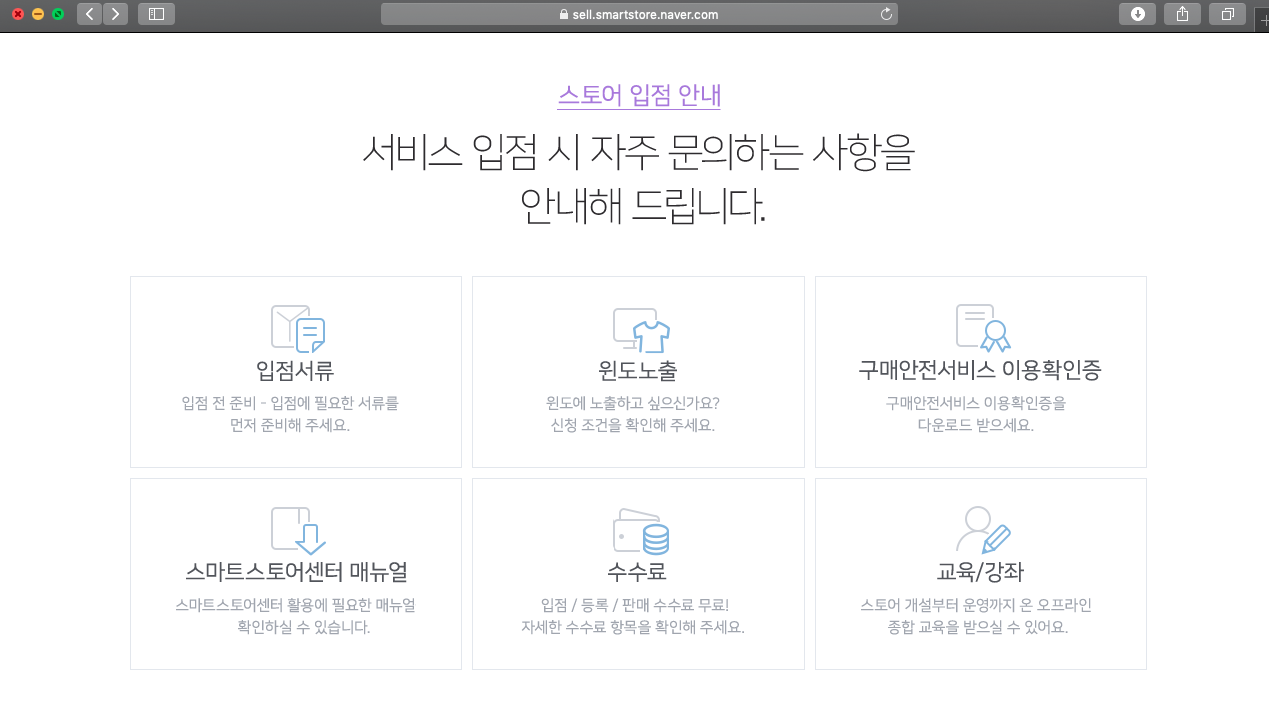Click the text '다운로드 받으세요.'
The image size is (1269, 701).
[x=976, y=425]
